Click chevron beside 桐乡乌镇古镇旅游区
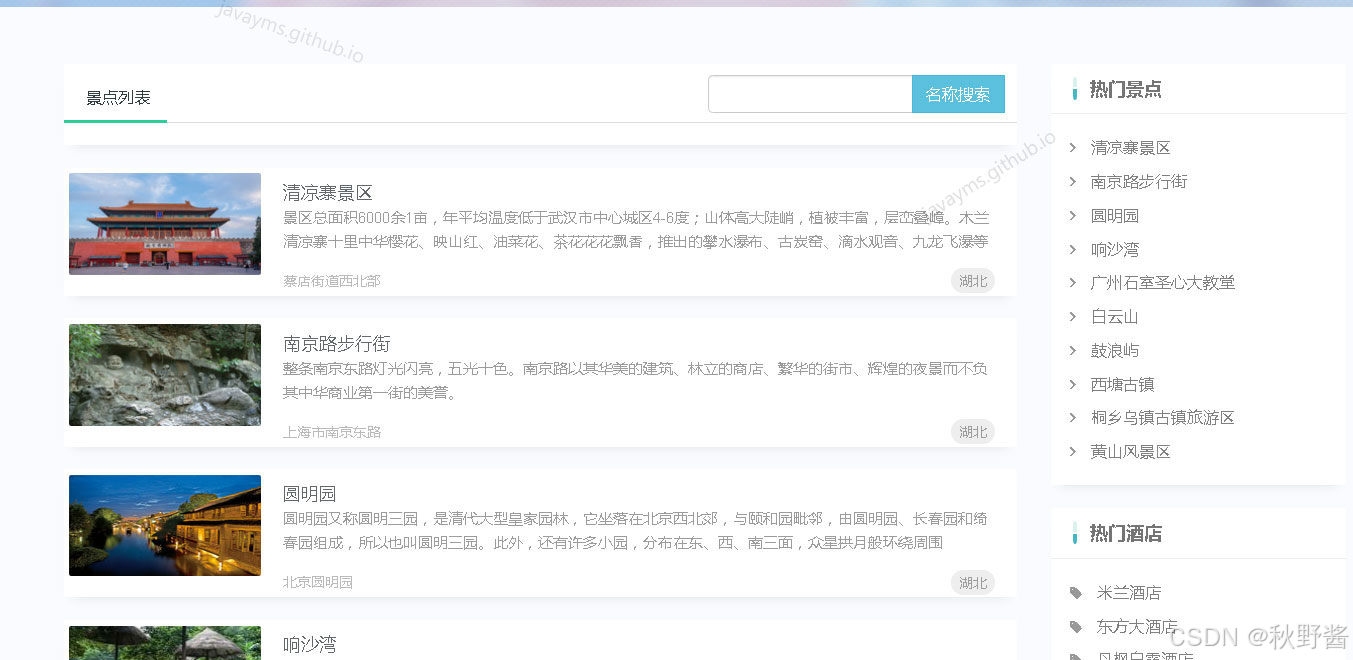The width and height of the screenshot is (1353, 660). (1073, 418)
